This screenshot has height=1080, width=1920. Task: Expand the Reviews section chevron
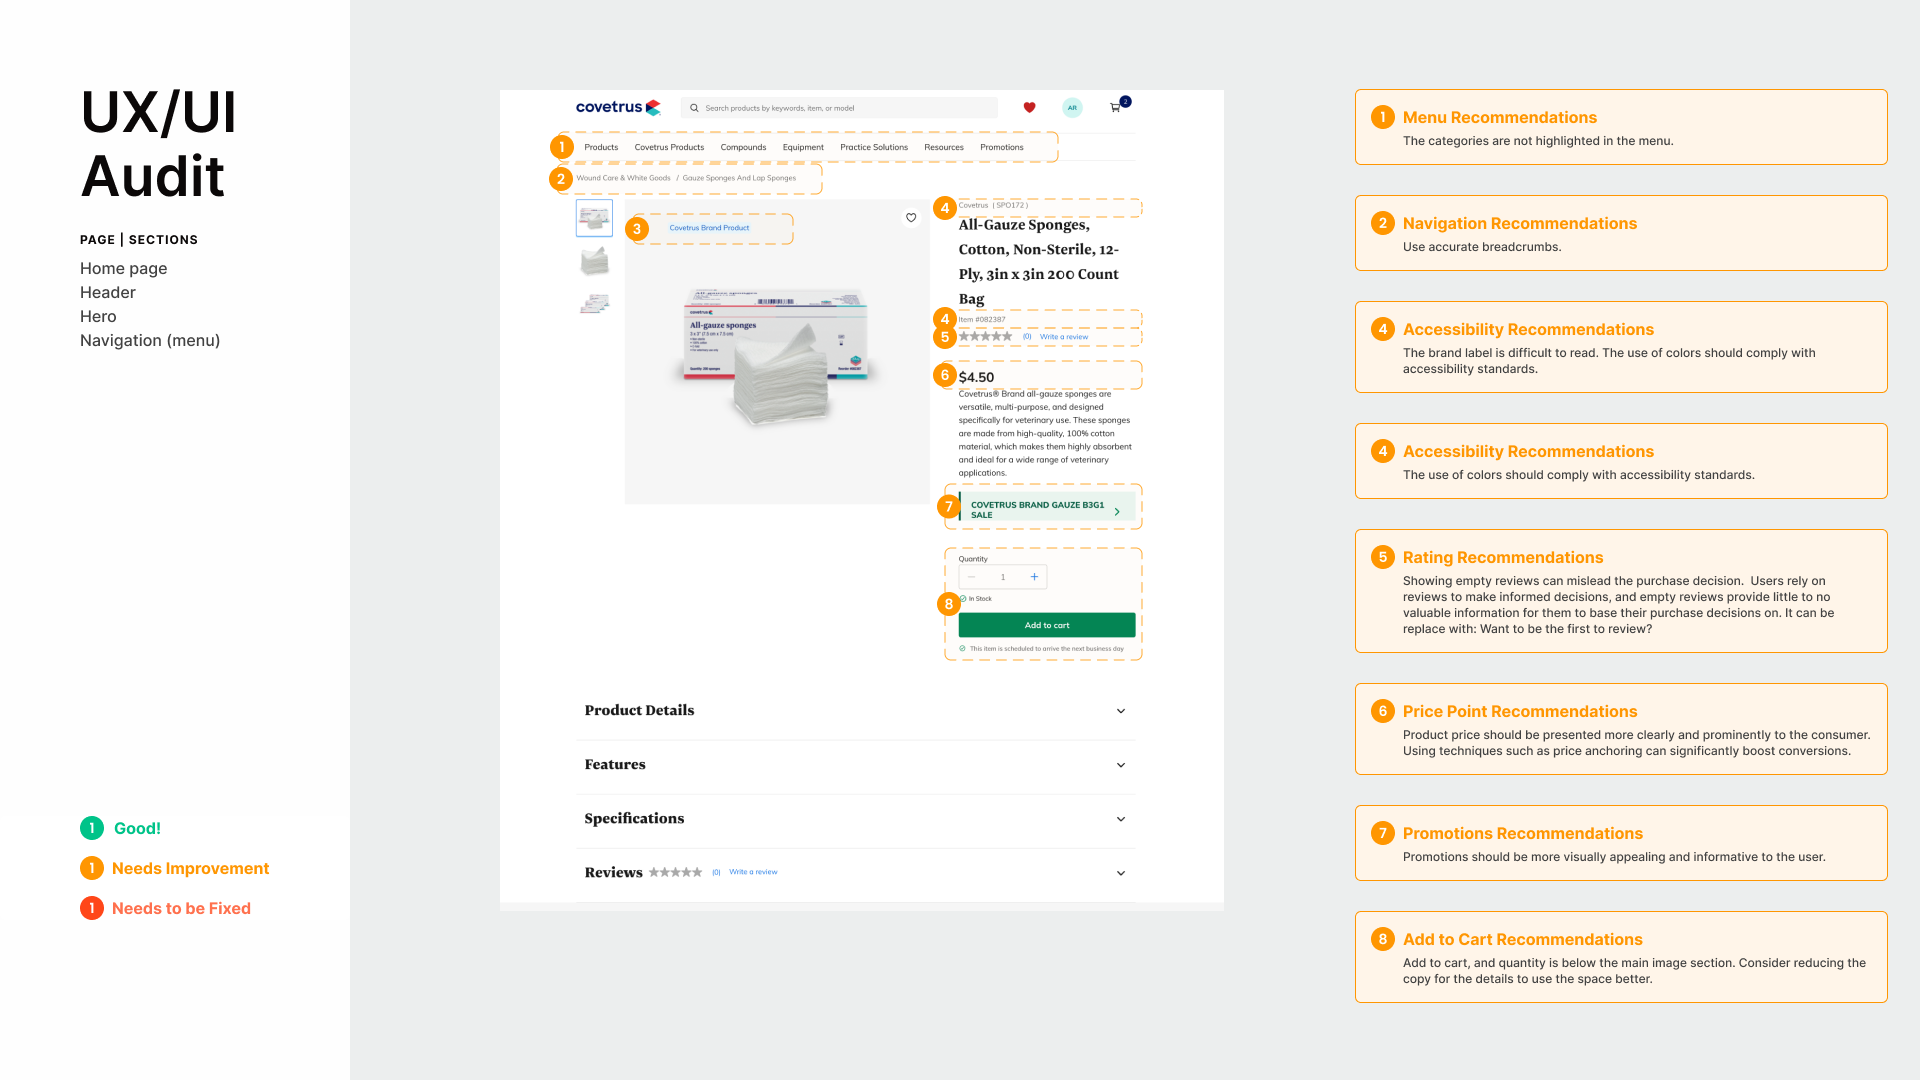pyautogui.click(x=1121, y=873)
